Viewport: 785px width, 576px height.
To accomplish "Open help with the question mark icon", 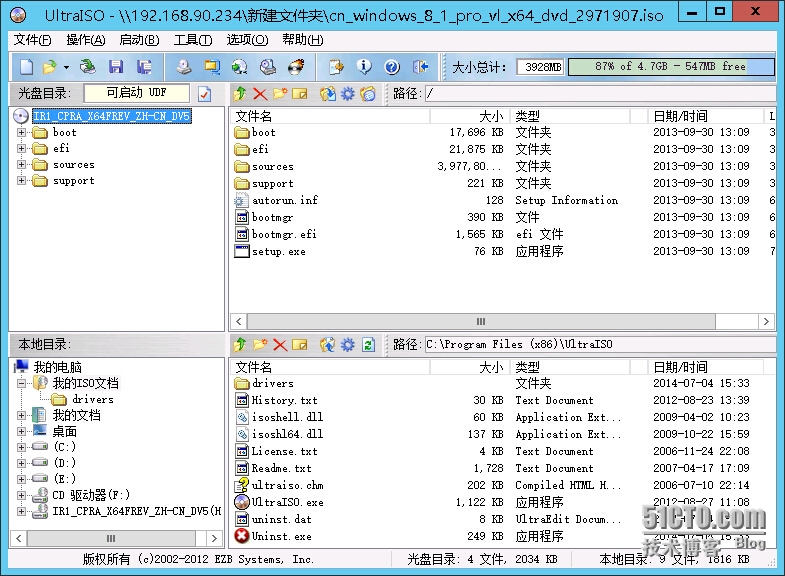I will [392, 67].
